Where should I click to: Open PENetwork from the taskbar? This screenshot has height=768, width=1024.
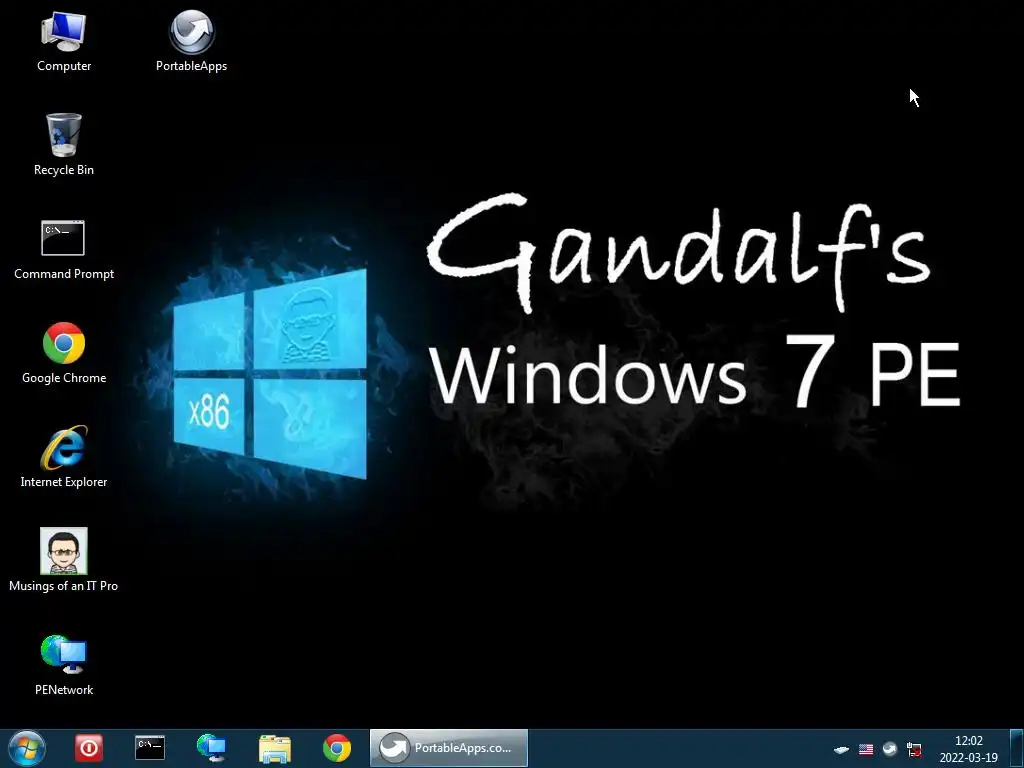click(211, 748)
